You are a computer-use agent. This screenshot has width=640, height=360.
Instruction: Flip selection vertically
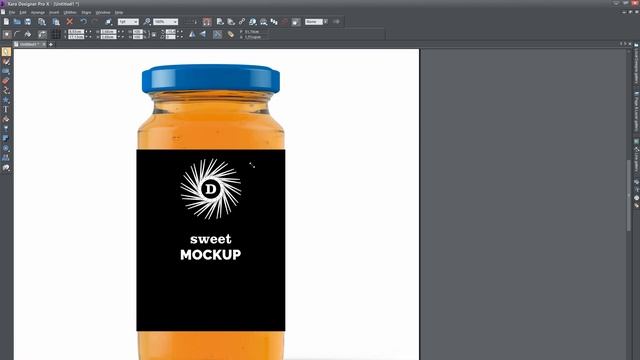[203, 35]
